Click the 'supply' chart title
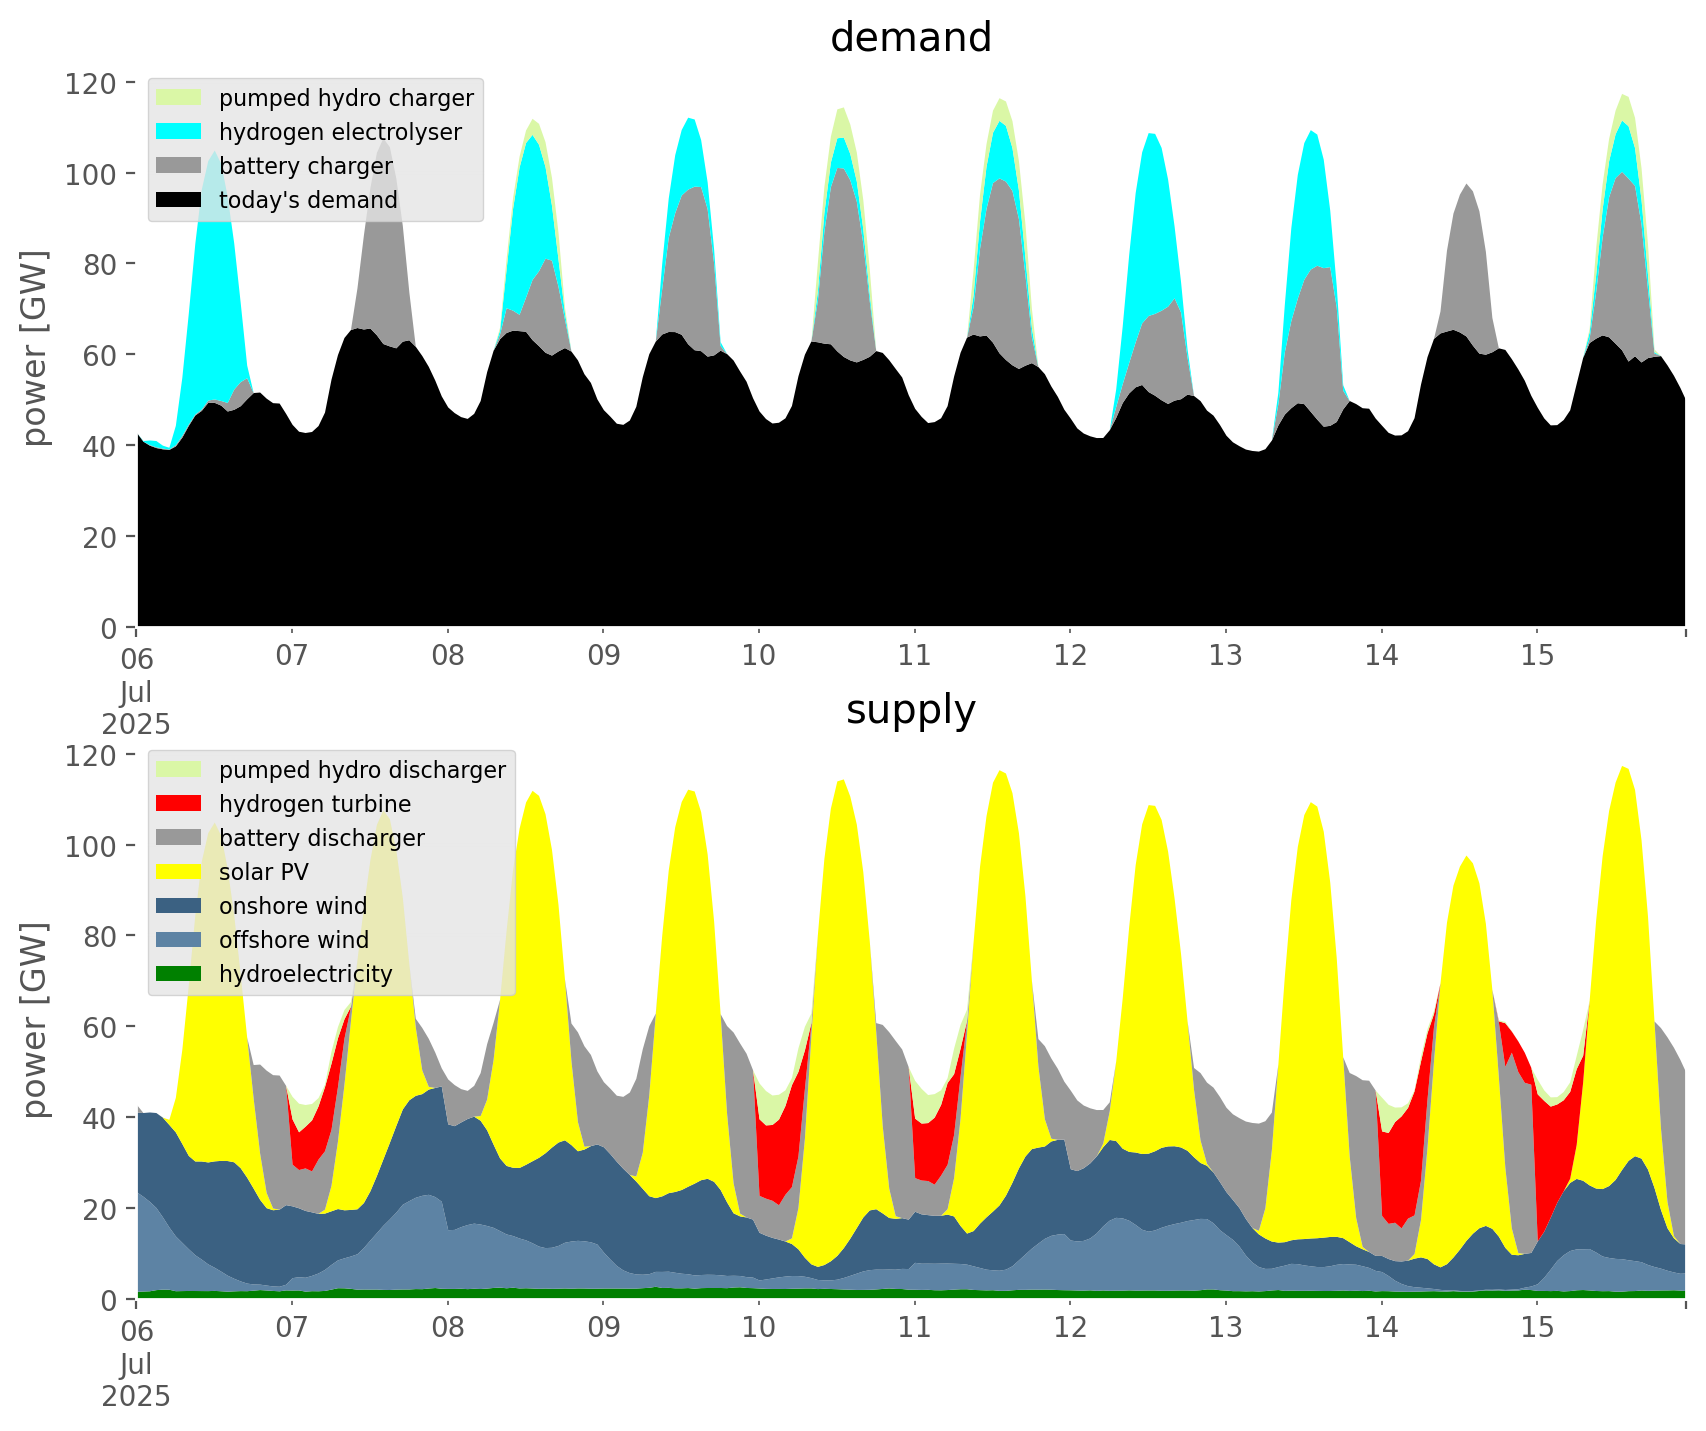Image resolution: width=1706 pixels, height=1431 pixels. point(910,710)
